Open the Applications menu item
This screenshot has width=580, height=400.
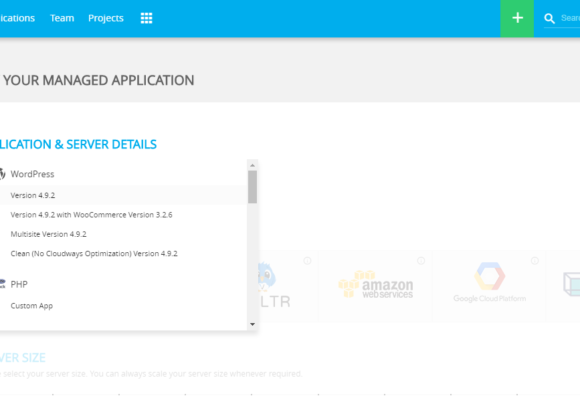17,18
